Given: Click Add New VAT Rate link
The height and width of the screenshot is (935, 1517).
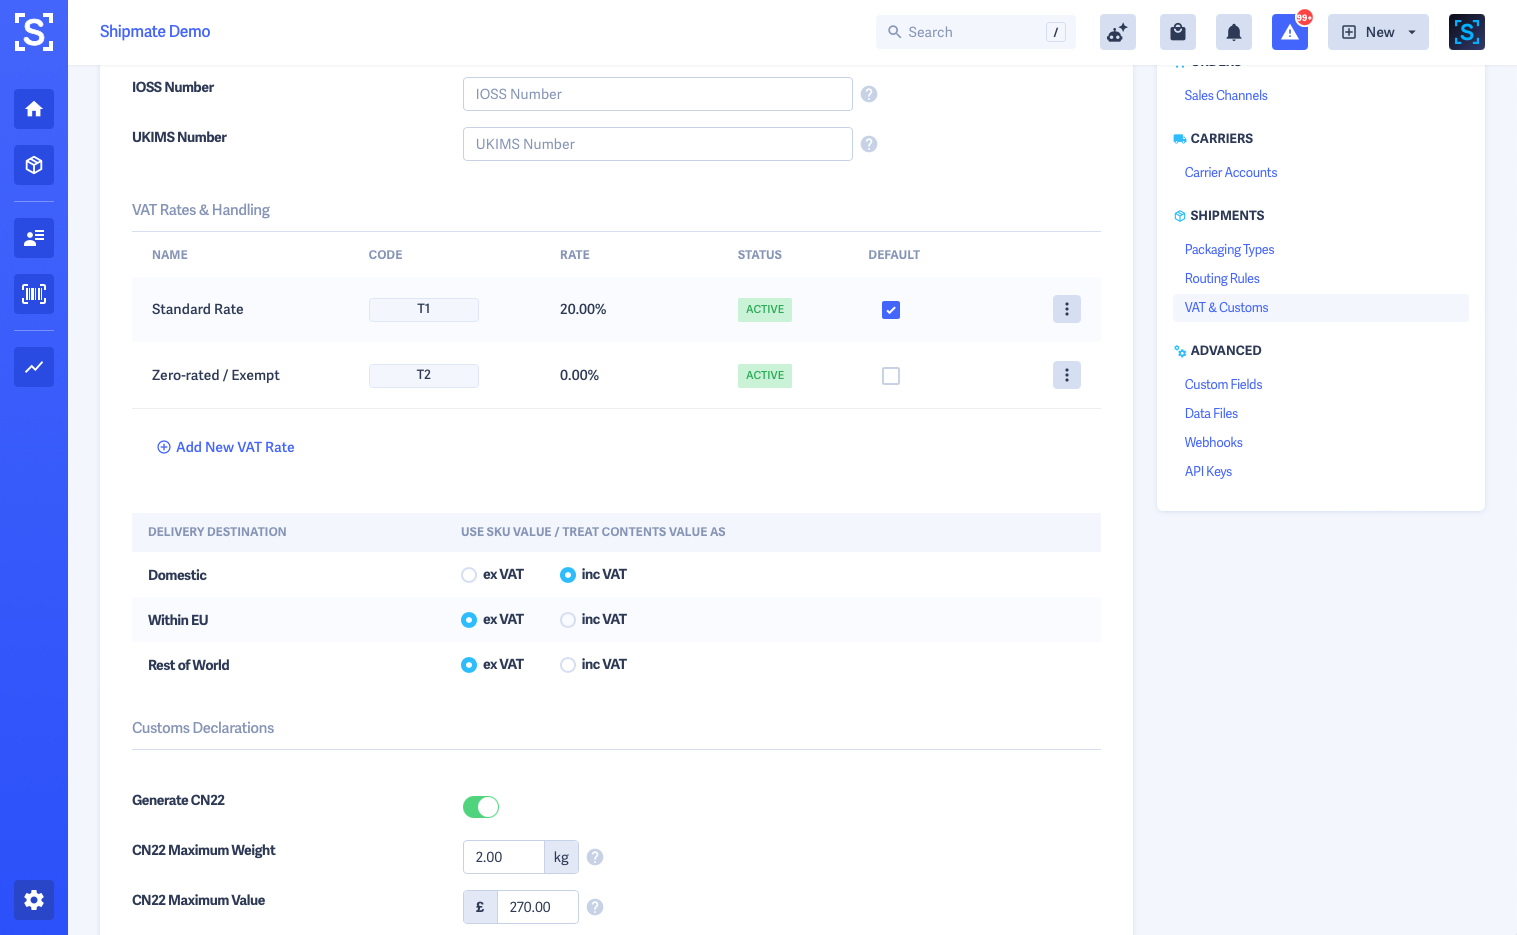Looking at the screenshot, I should pyautogui.click(x=226, y=447).
